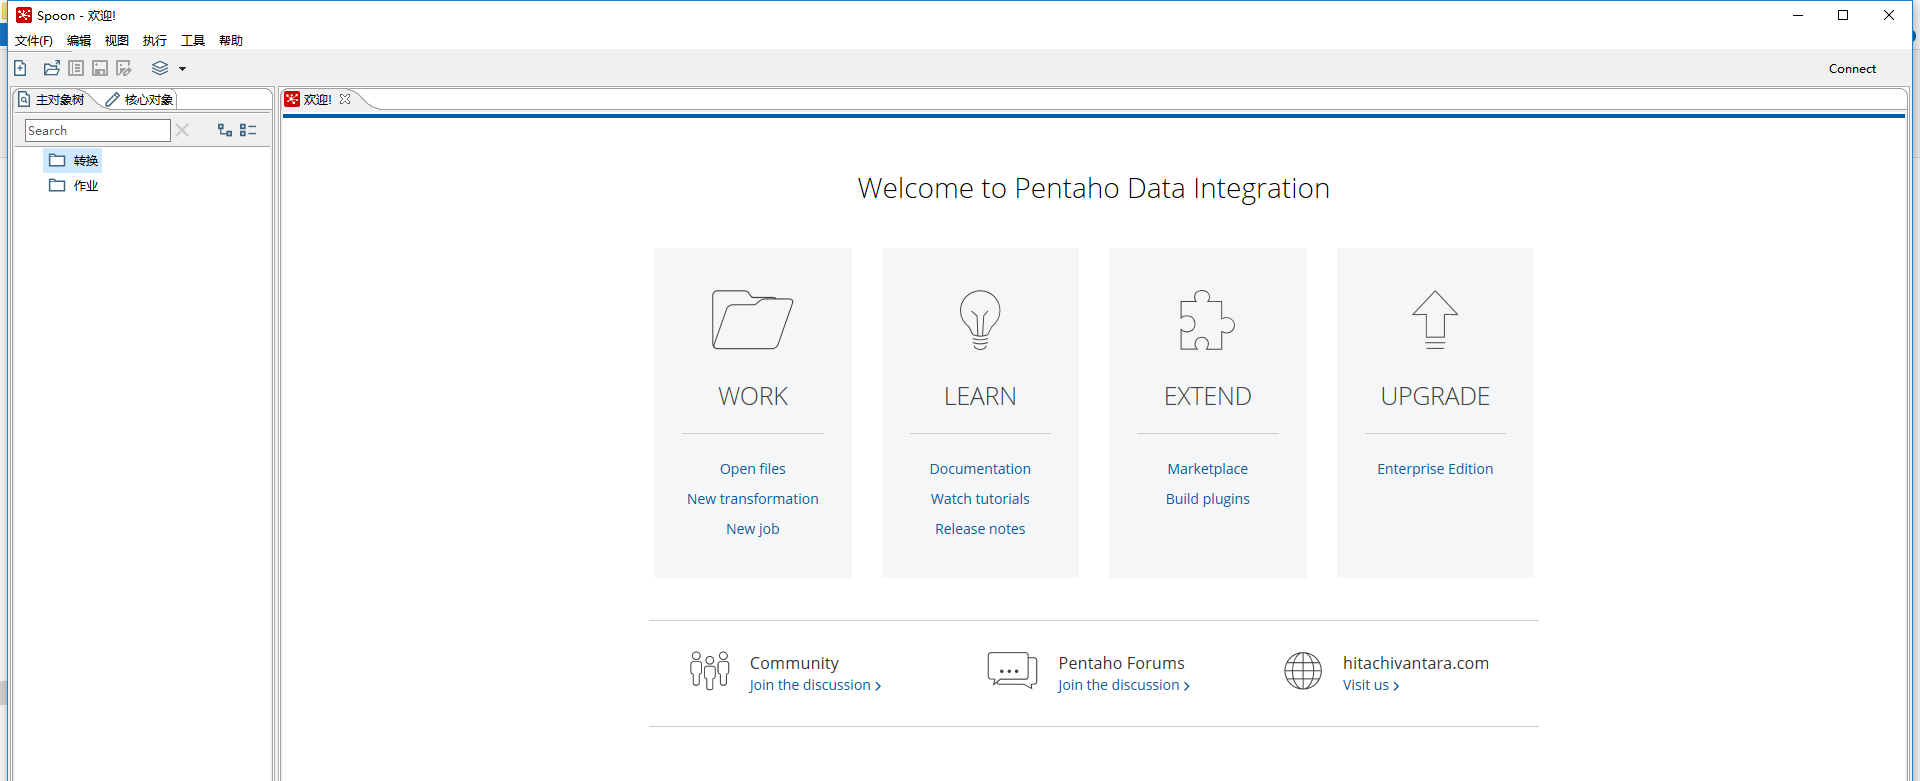
Task: Open the Open files link
Action: pos(753,469)
